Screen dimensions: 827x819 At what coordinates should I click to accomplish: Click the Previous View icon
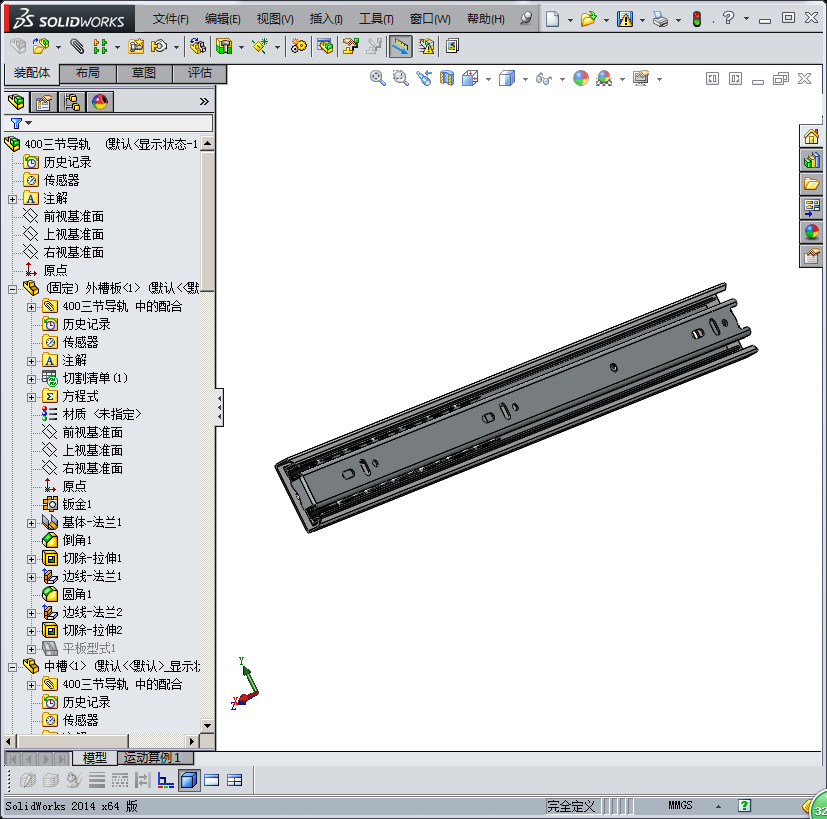(x=424, y=79)
